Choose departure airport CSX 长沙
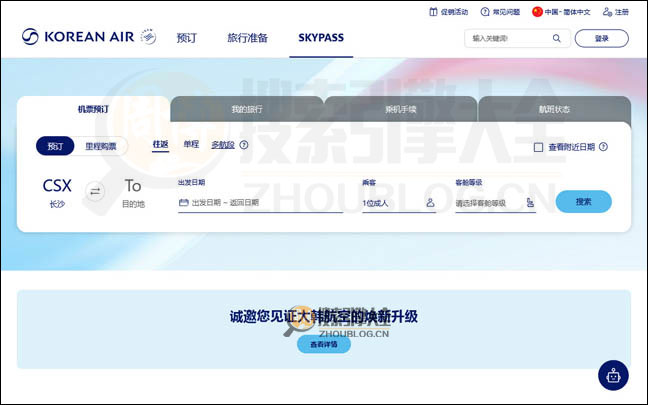 coord(57,192)
